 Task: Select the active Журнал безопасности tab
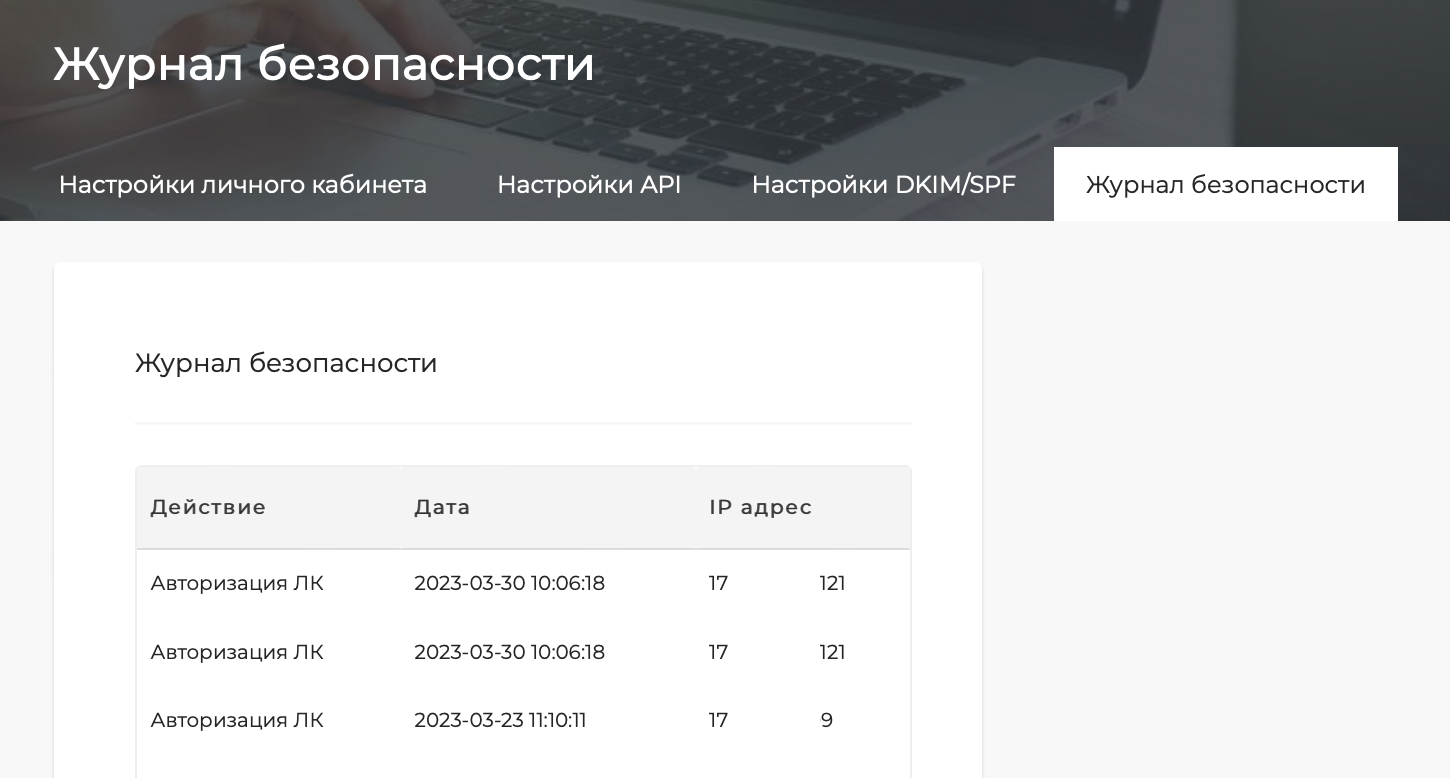(1225, 185)
